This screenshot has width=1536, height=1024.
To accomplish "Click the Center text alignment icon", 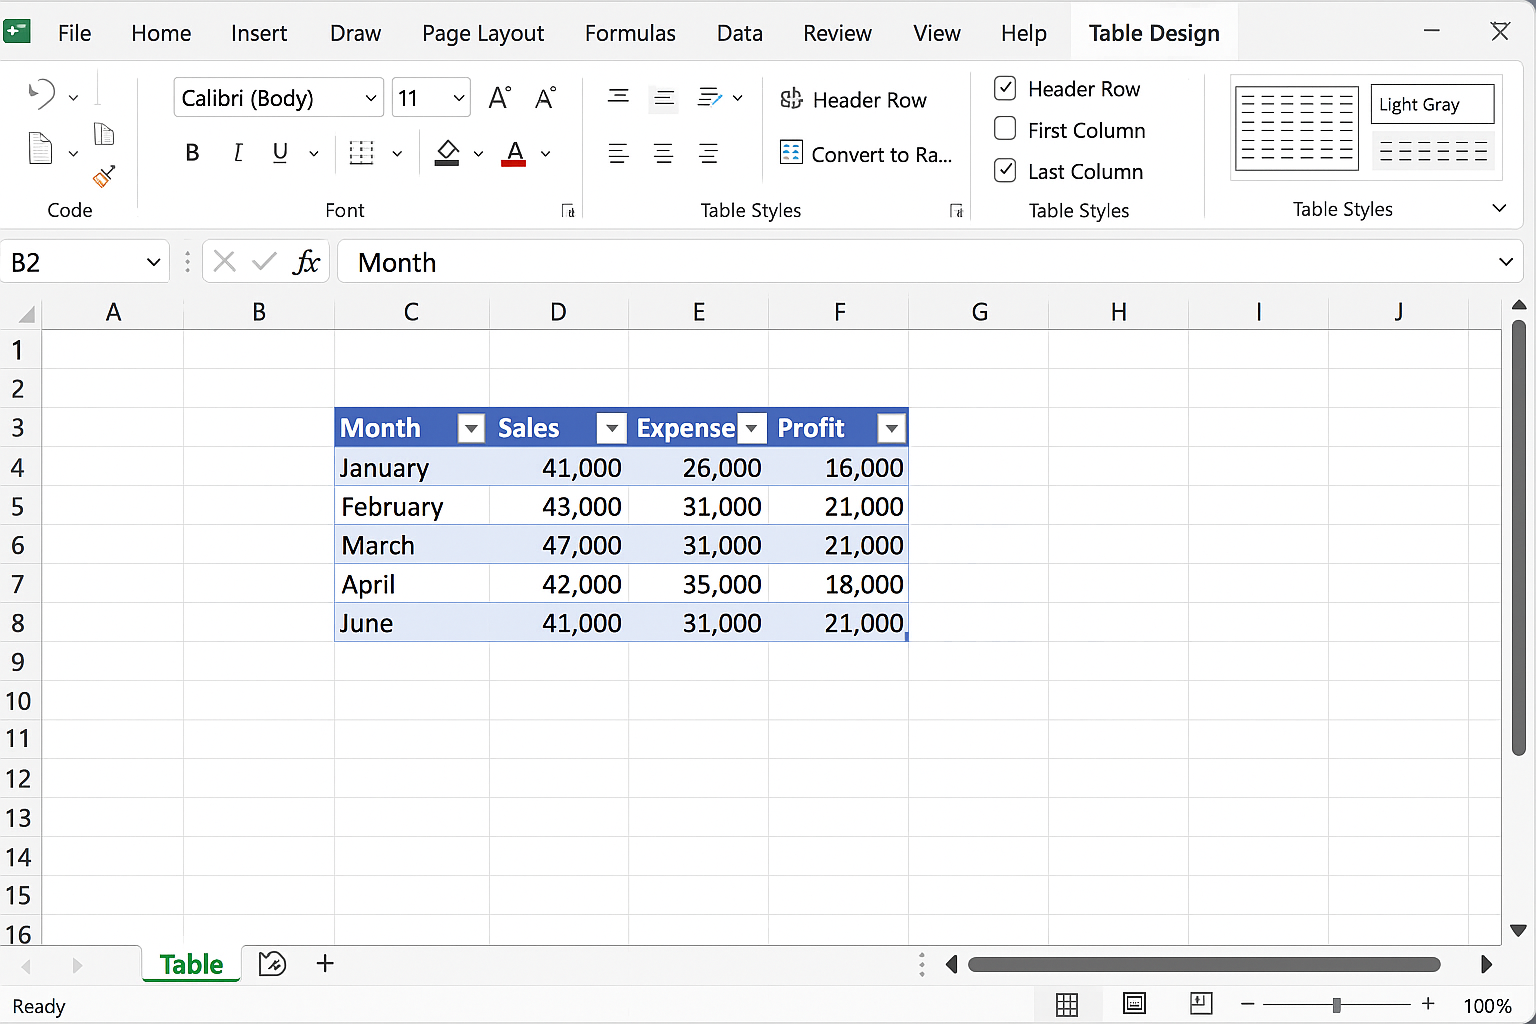I will (x=663, y=153).
